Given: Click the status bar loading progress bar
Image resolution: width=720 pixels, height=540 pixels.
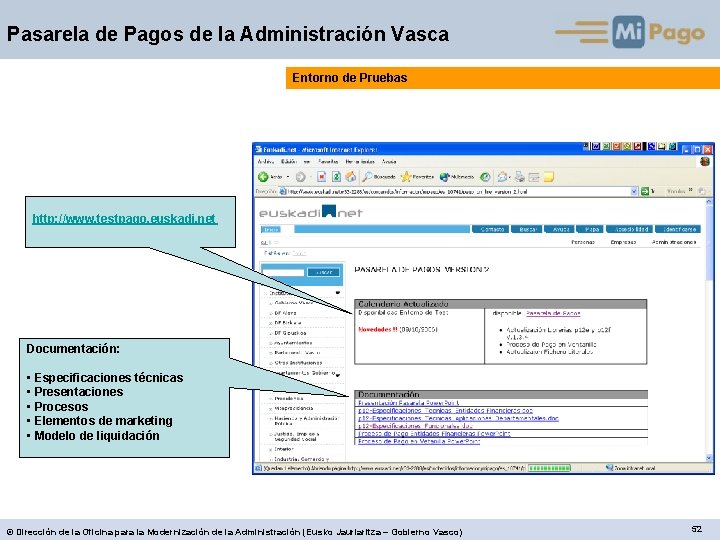Looking at the screenshot, I should pyautogui.click(x=549, y=468).
